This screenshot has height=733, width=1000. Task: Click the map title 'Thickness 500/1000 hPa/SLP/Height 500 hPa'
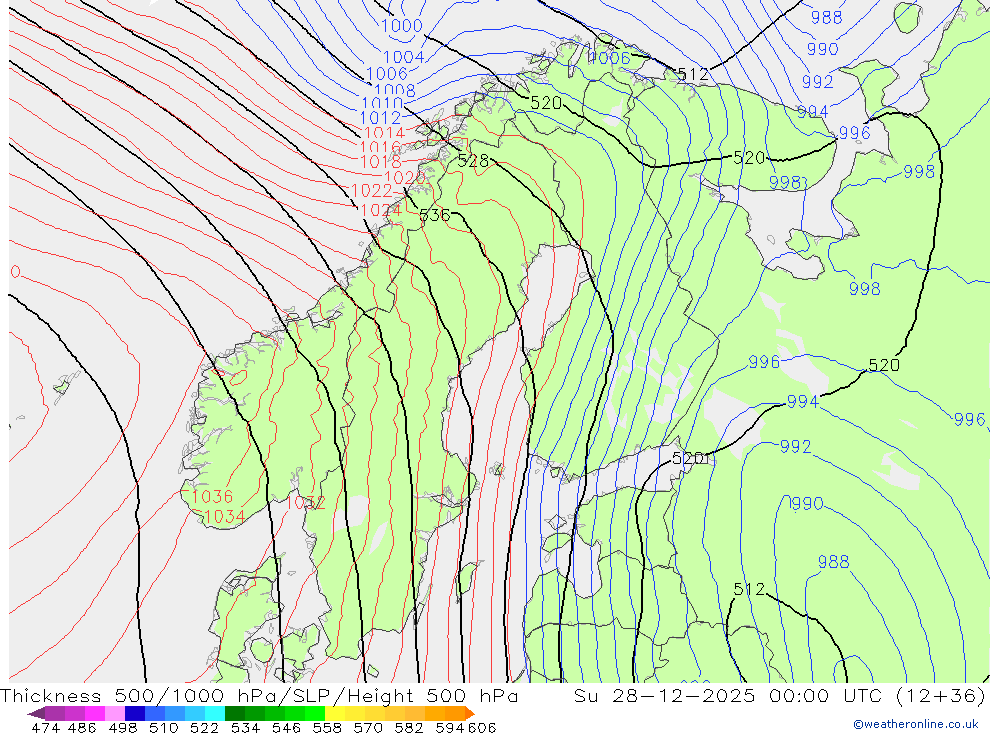tap(259, 695)
